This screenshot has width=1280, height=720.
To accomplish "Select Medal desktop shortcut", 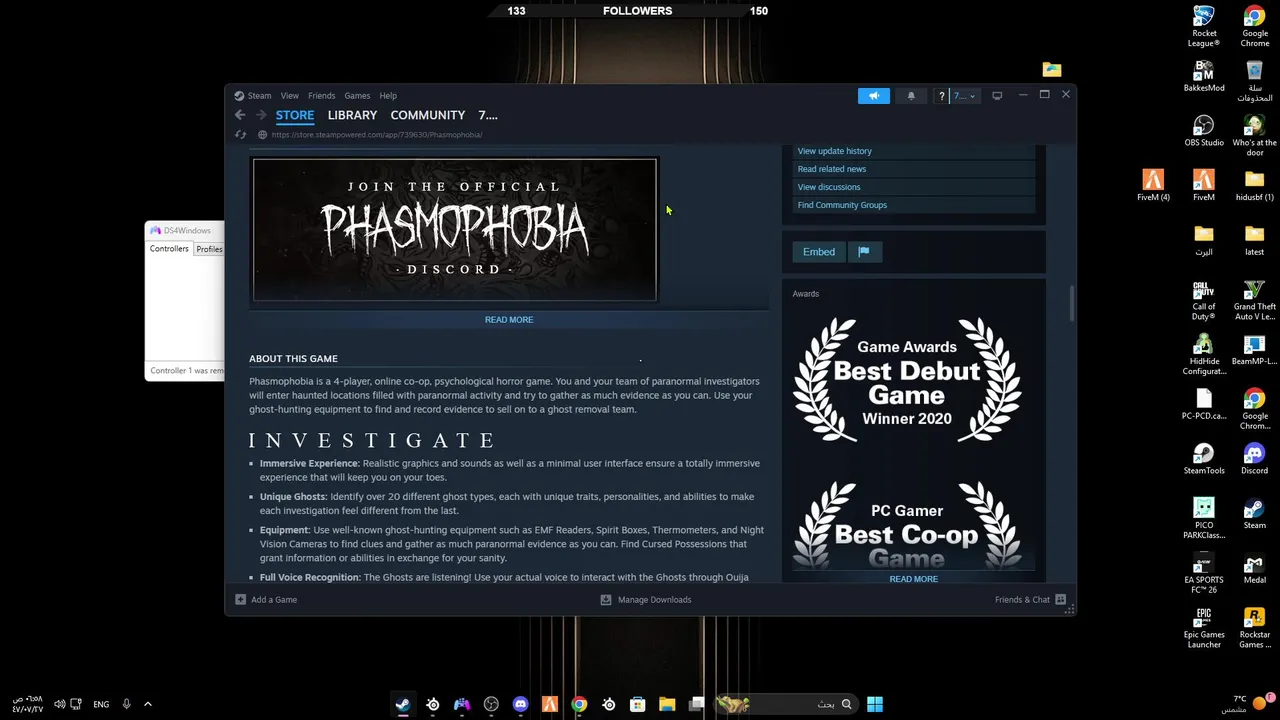I will tap(1255, 568).
